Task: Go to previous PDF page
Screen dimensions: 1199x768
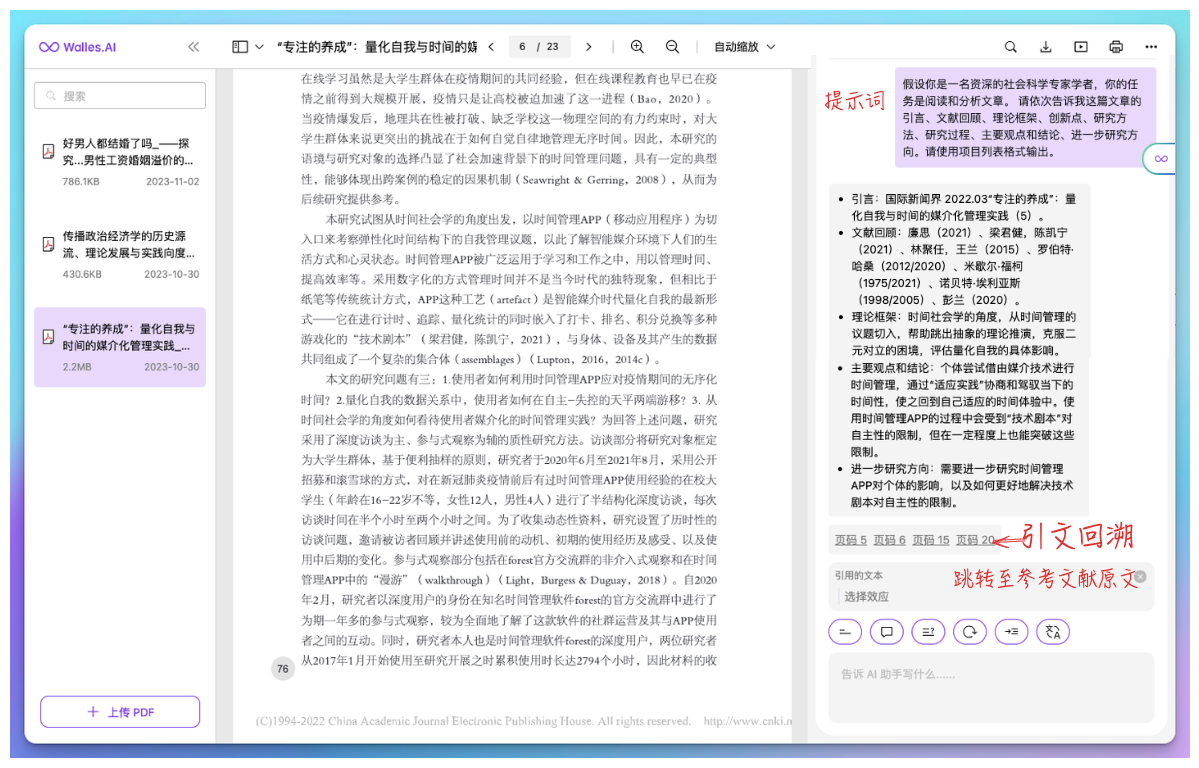Action: (491, 47)
